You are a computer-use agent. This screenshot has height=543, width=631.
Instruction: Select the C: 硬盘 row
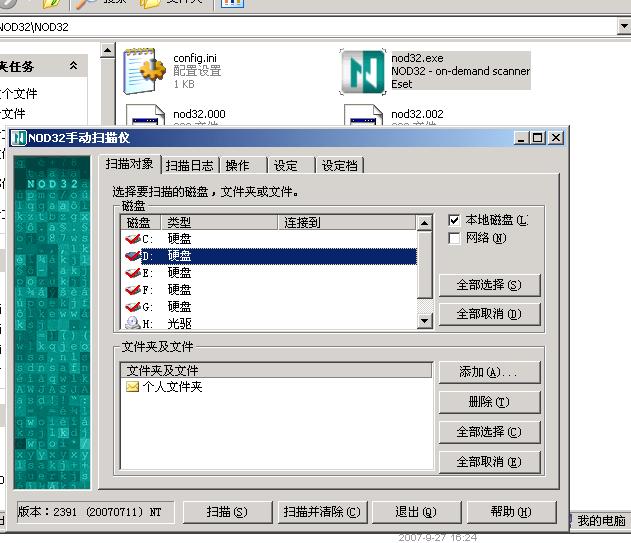tap(269, 239)
